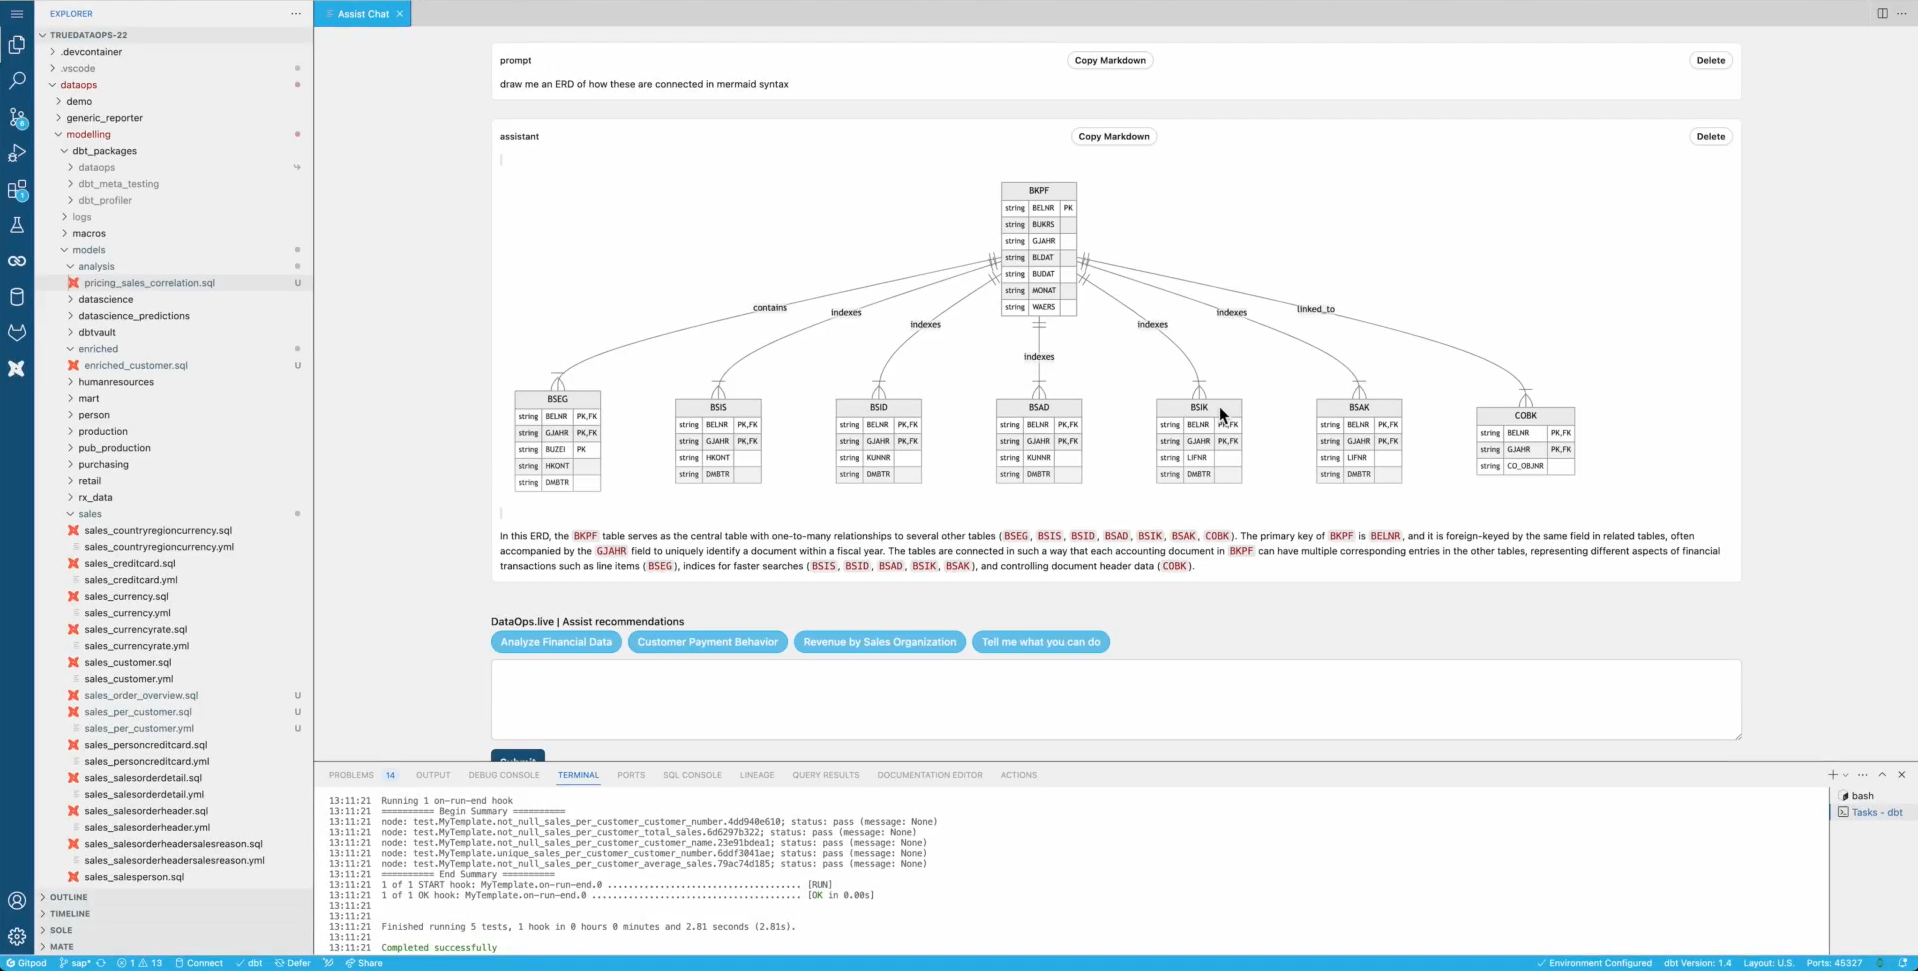The image size is (1918, 971).
Task: Select the DataOps Assist sidebar icon
Action: coord(17,369)
